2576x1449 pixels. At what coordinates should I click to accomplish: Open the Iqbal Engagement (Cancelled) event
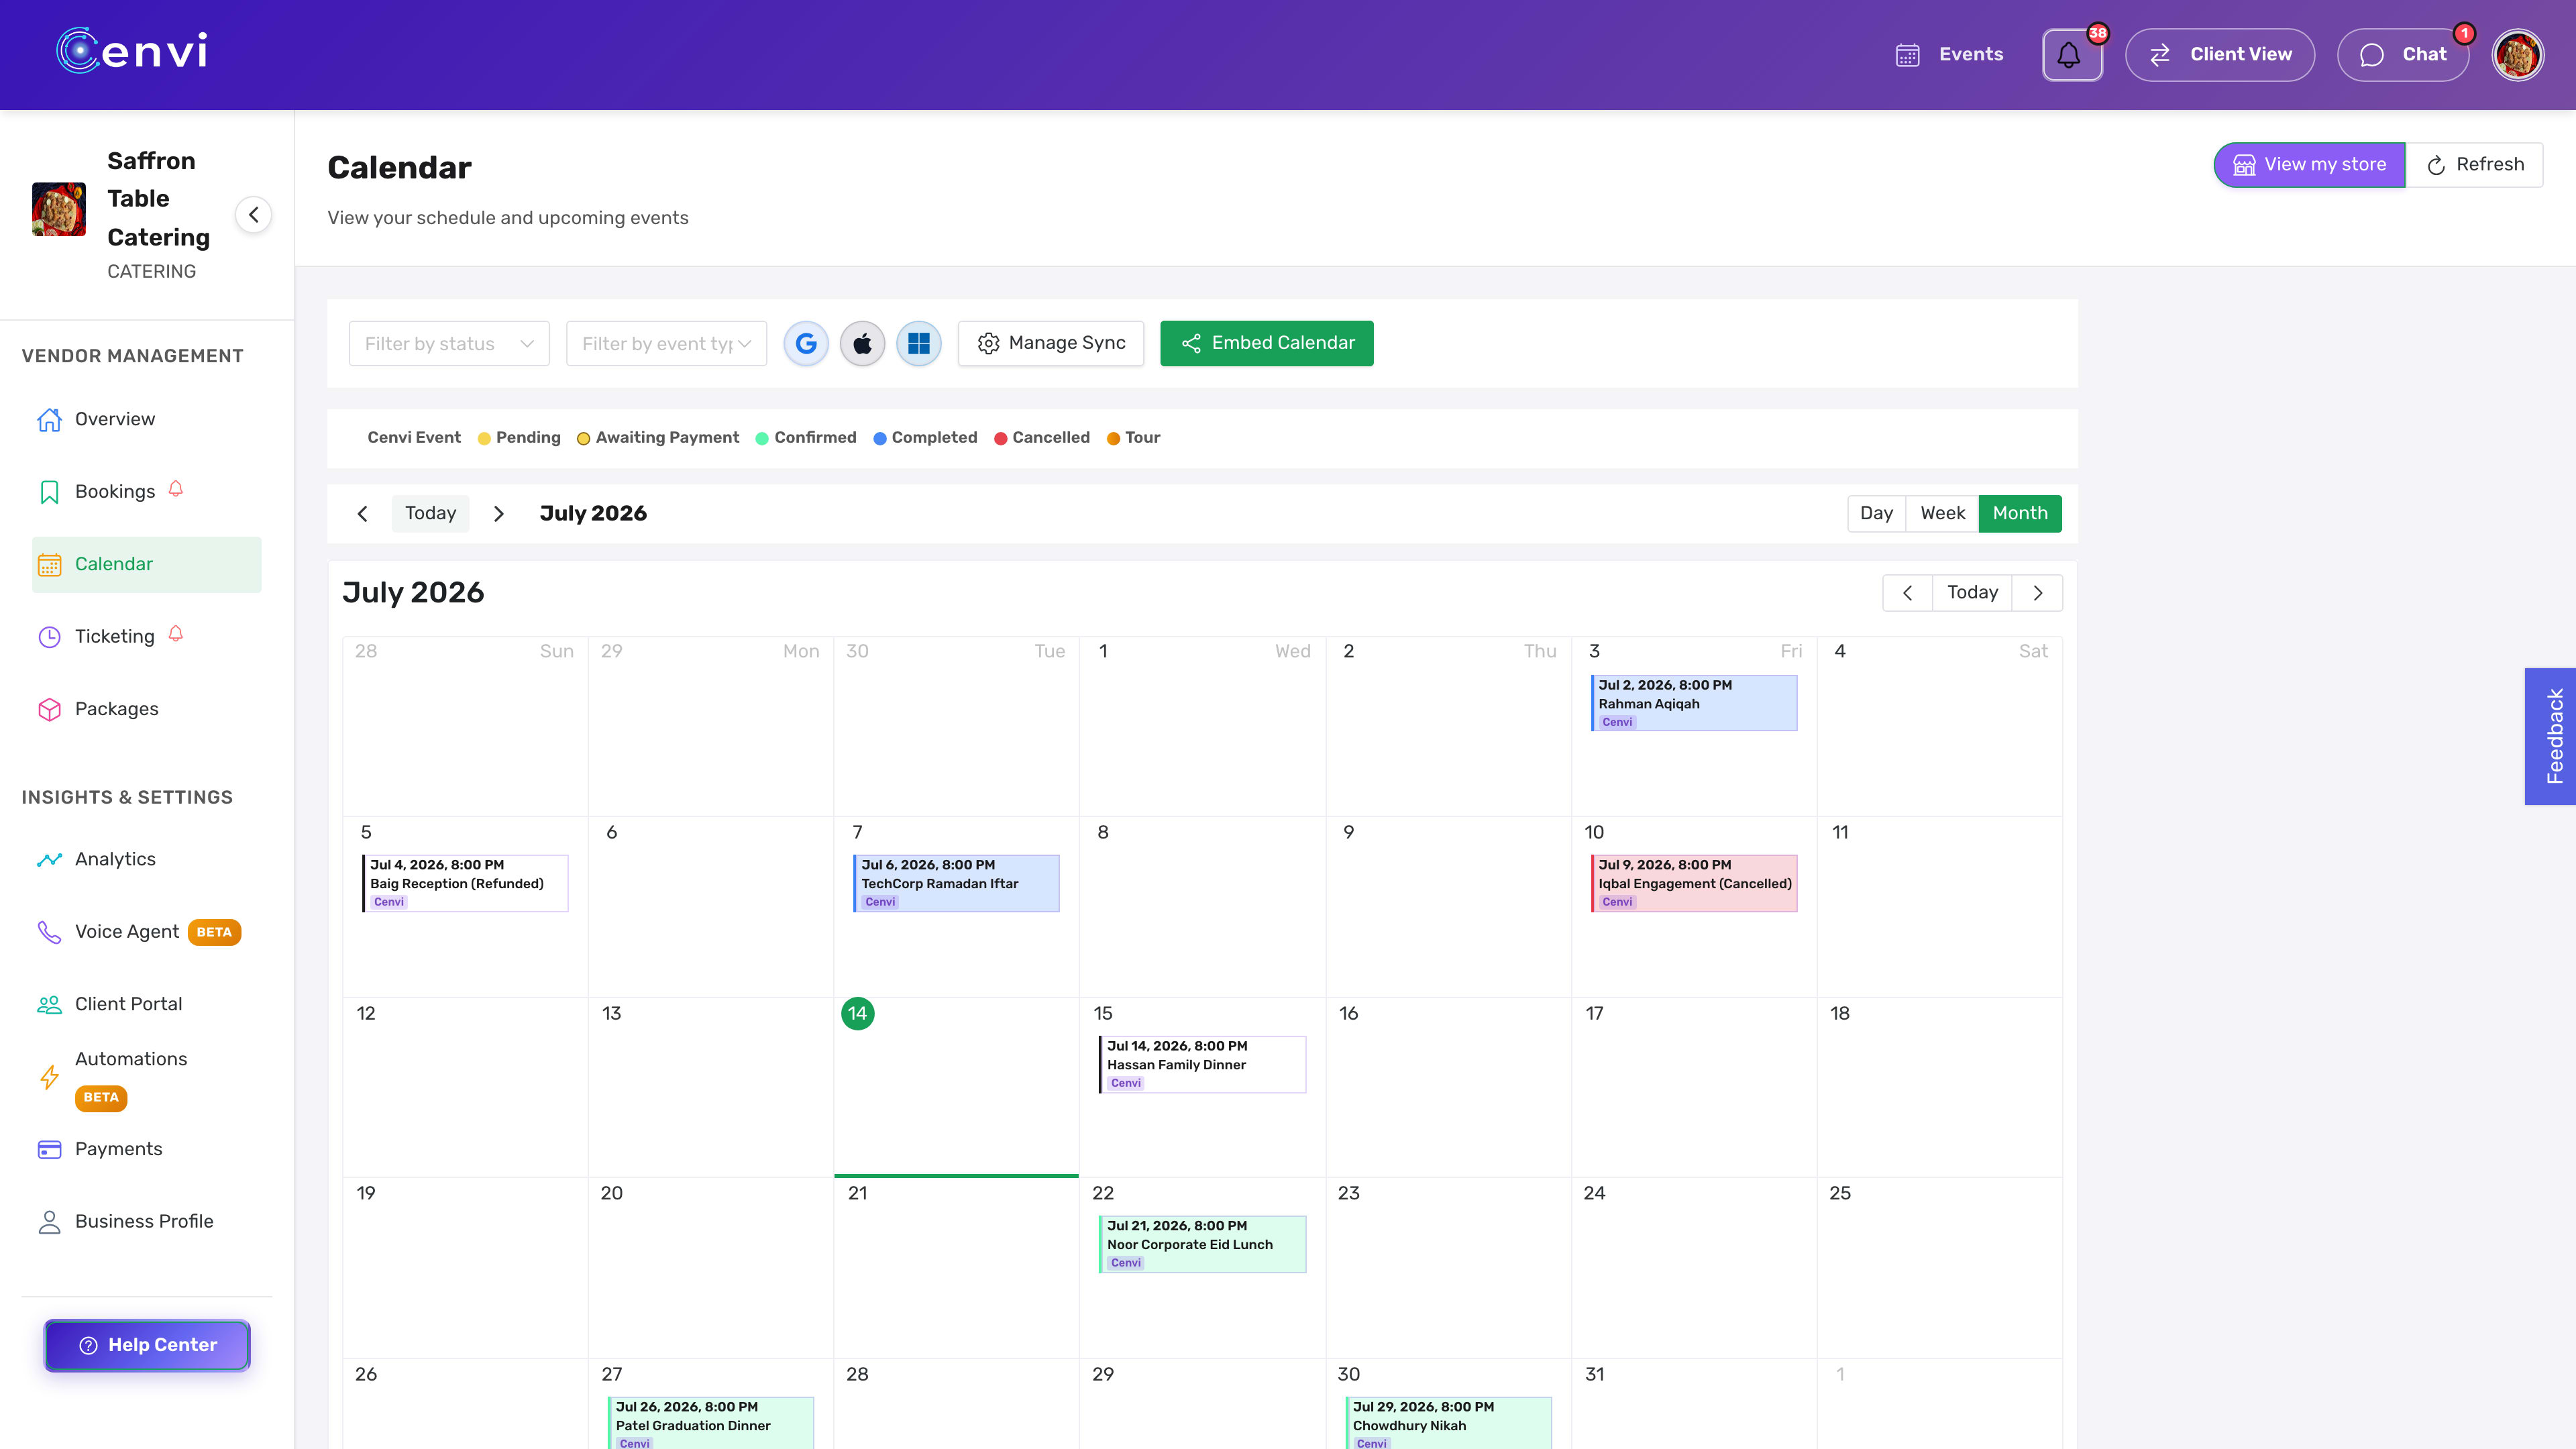click(1694, 883)
